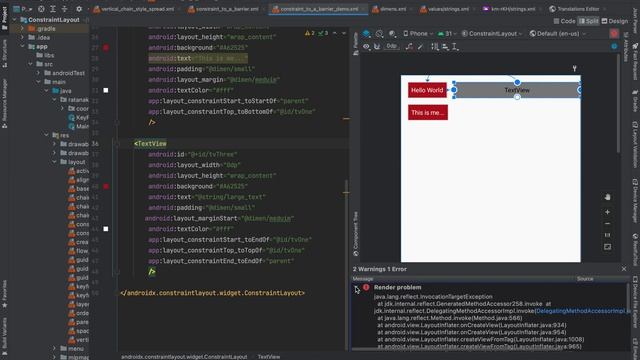
Task: Click 1:1 actual size zoom icon
Action: coord(607,235)
